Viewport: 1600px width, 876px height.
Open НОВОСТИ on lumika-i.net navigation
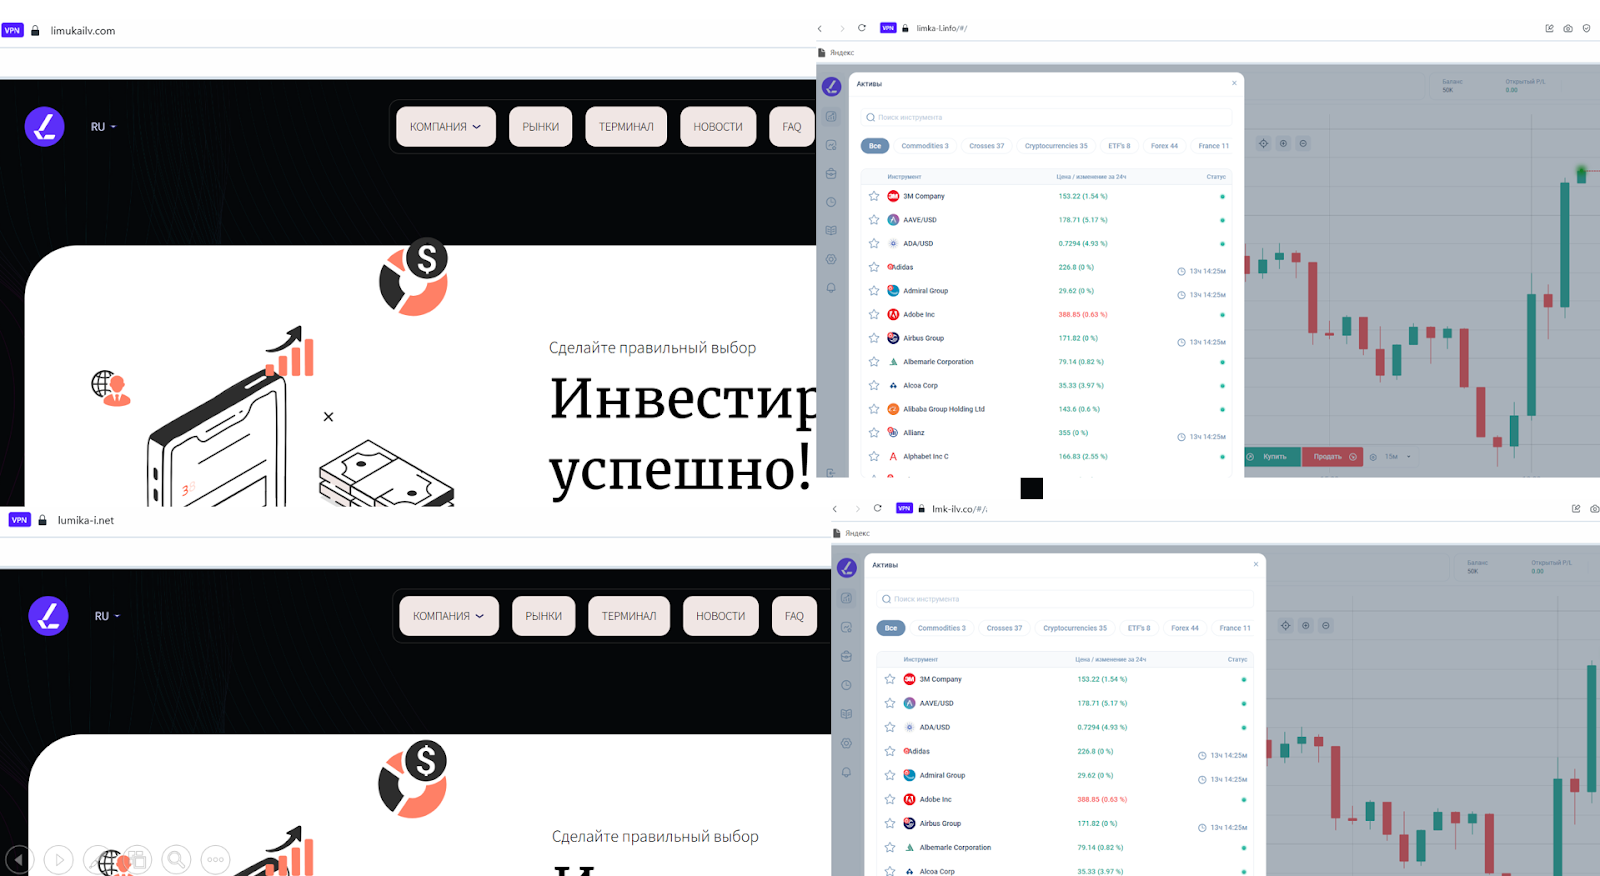pyautogui.click(x=721, y=616)
